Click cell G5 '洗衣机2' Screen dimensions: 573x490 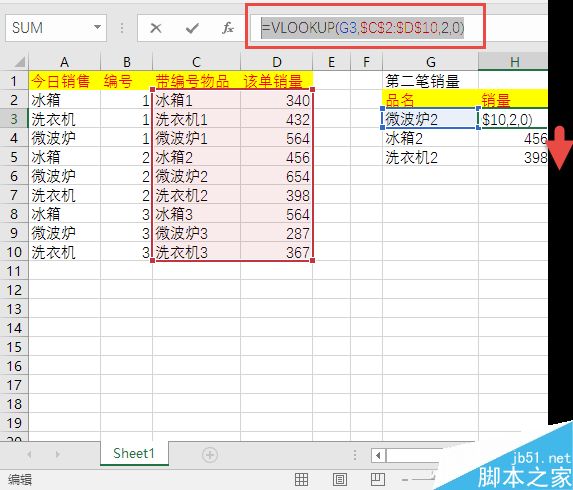(430, 157)
